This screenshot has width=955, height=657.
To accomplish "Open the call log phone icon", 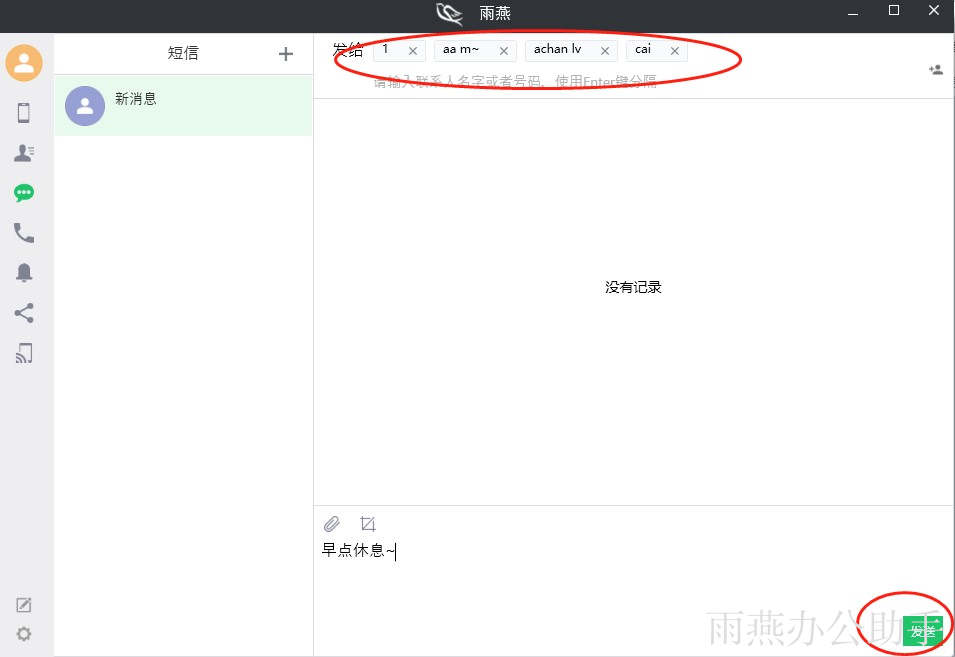I will 24,233.
